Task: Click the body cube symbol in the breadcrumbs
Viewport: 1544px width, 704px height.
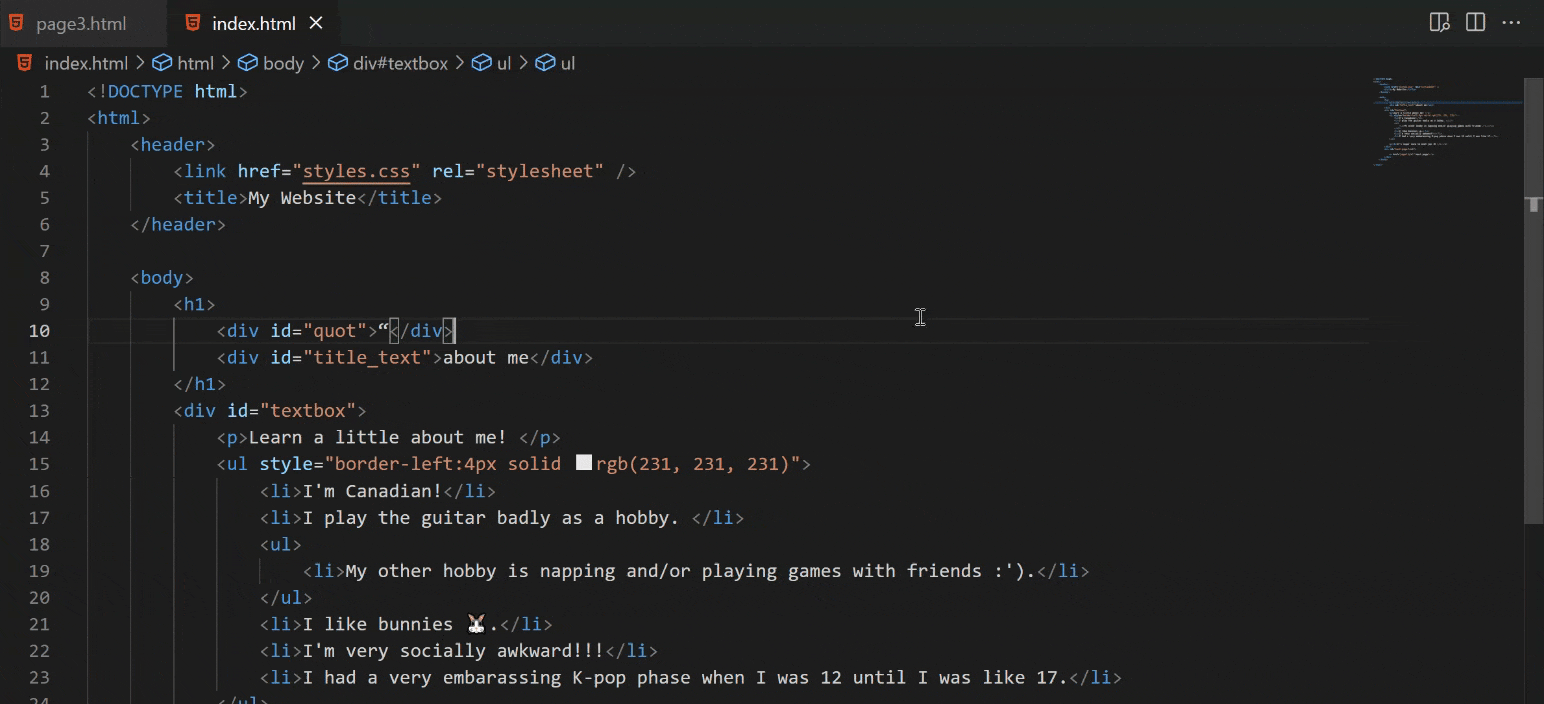Action: coord(247,62)
